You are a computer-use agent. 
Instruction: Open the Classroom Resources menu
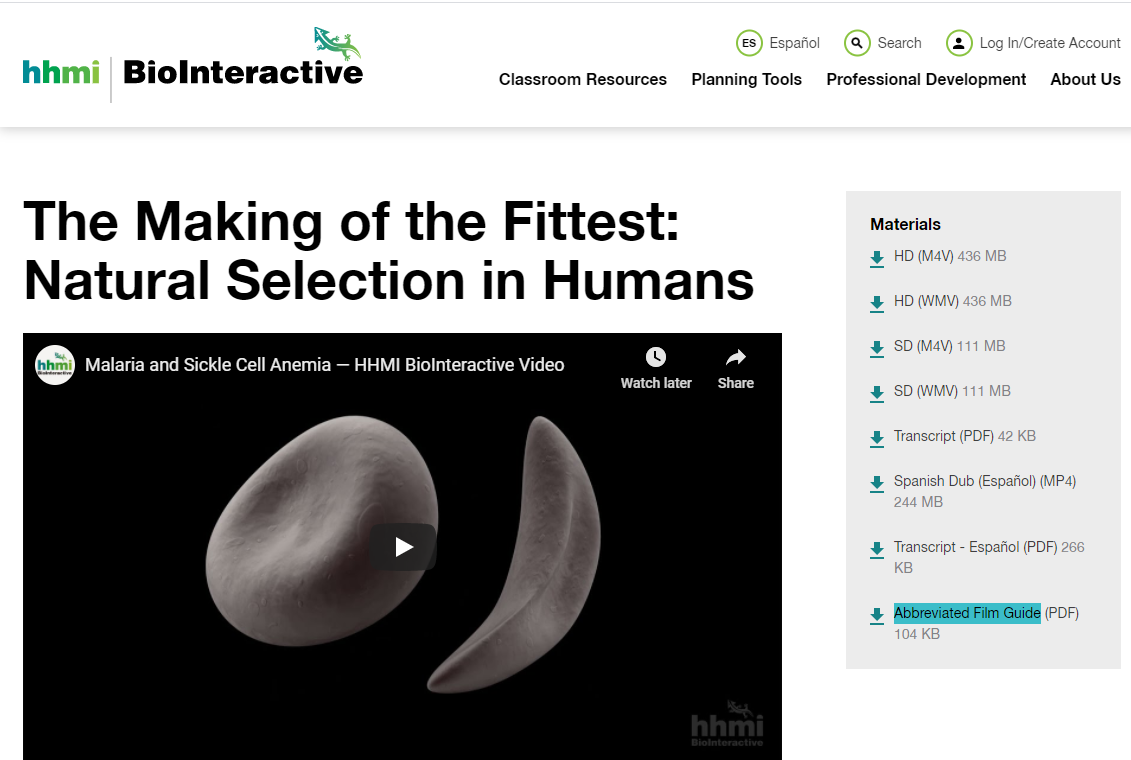583,79
